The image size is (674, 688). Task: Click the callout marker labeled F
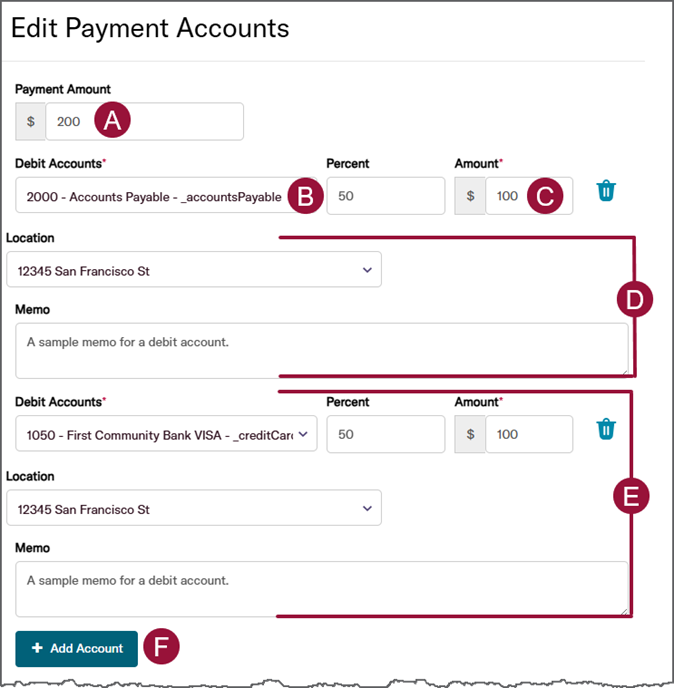pos(161,647)
